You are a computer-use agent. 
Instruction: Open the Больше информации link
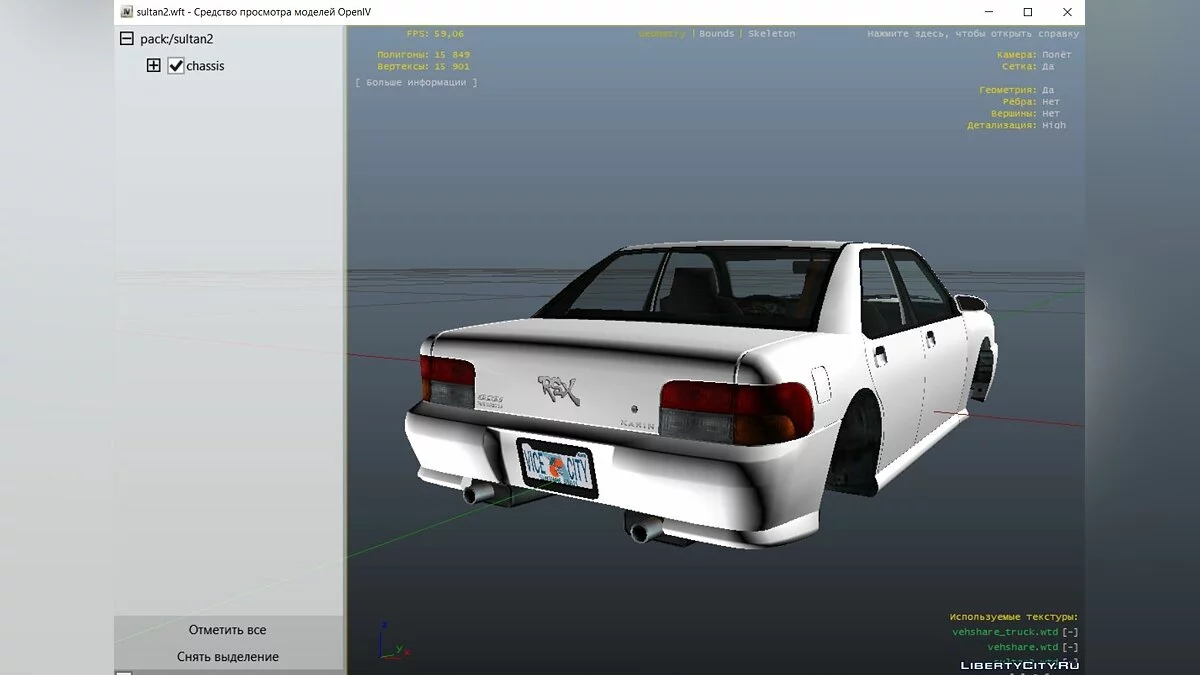point(416,83)
